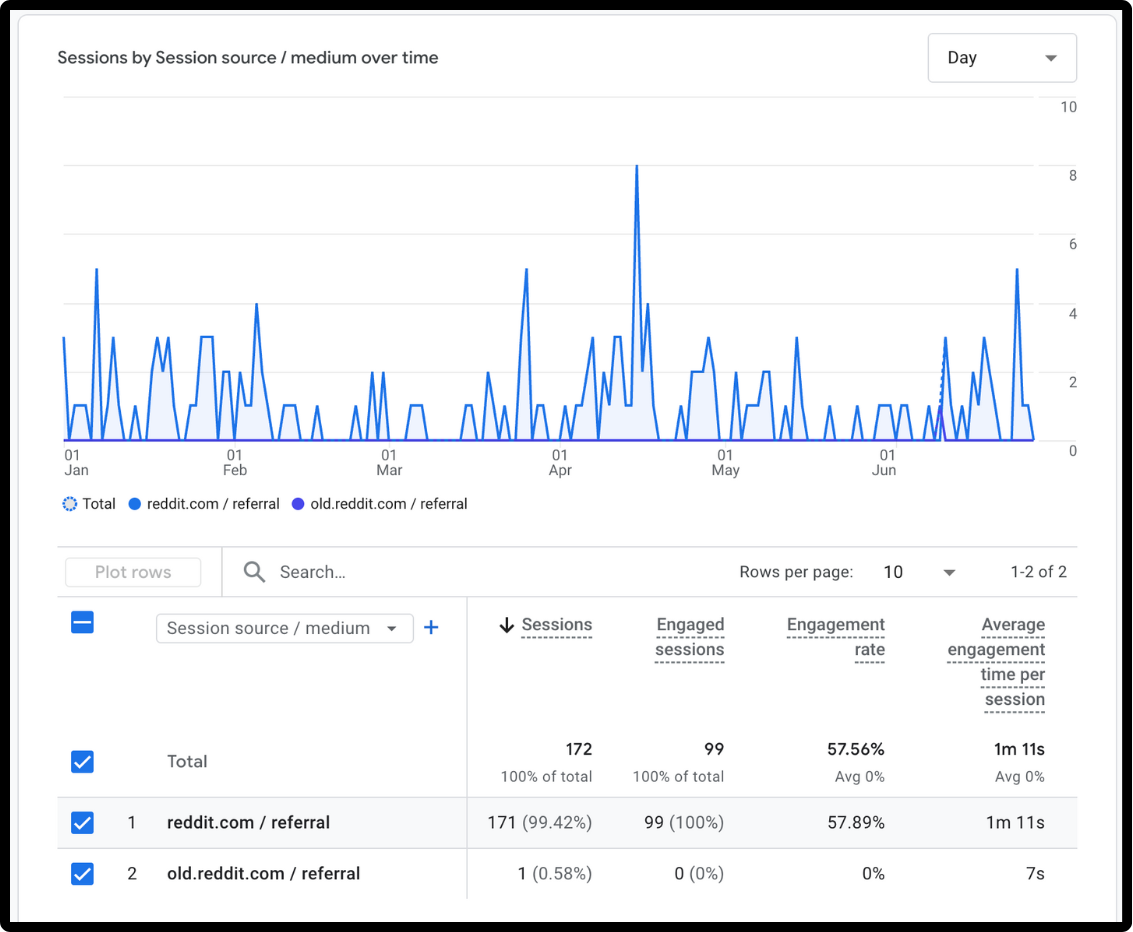Toggle the select-all header checkbox
This screenshot has width=1133, height=932.
(x=82, y=623)
